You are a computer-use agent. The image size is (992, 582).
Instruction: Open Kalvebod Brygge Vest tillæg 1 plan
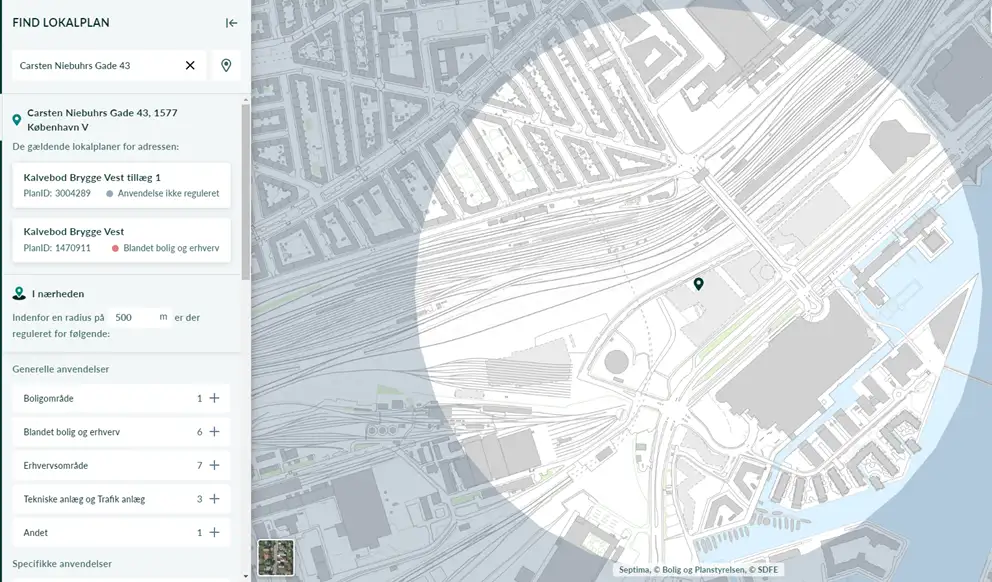pyautogui.click(x=121, y=185)
